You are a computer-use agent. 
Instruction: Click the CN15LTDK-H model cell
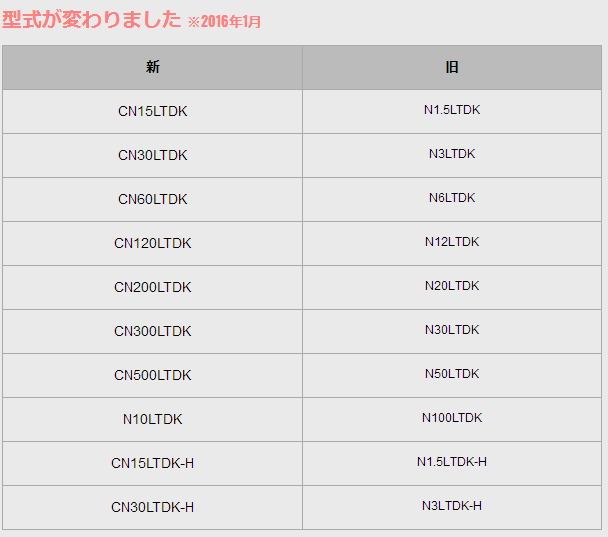click(x=152, y=463)
